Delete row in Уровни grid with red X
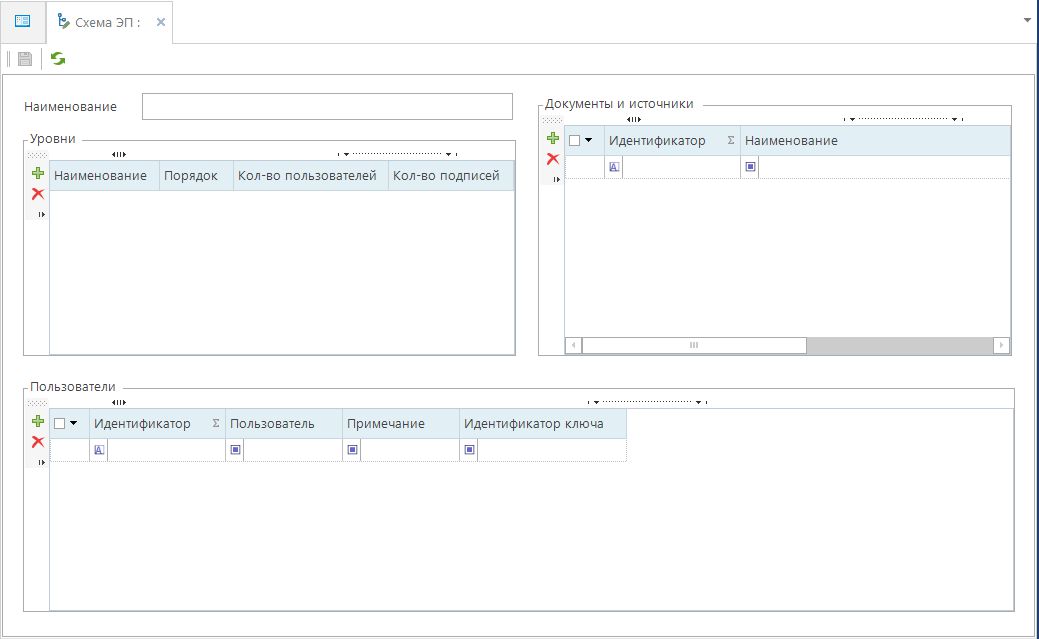The width and height of the screenshot is (1039, 639). [x=38, y=194]
